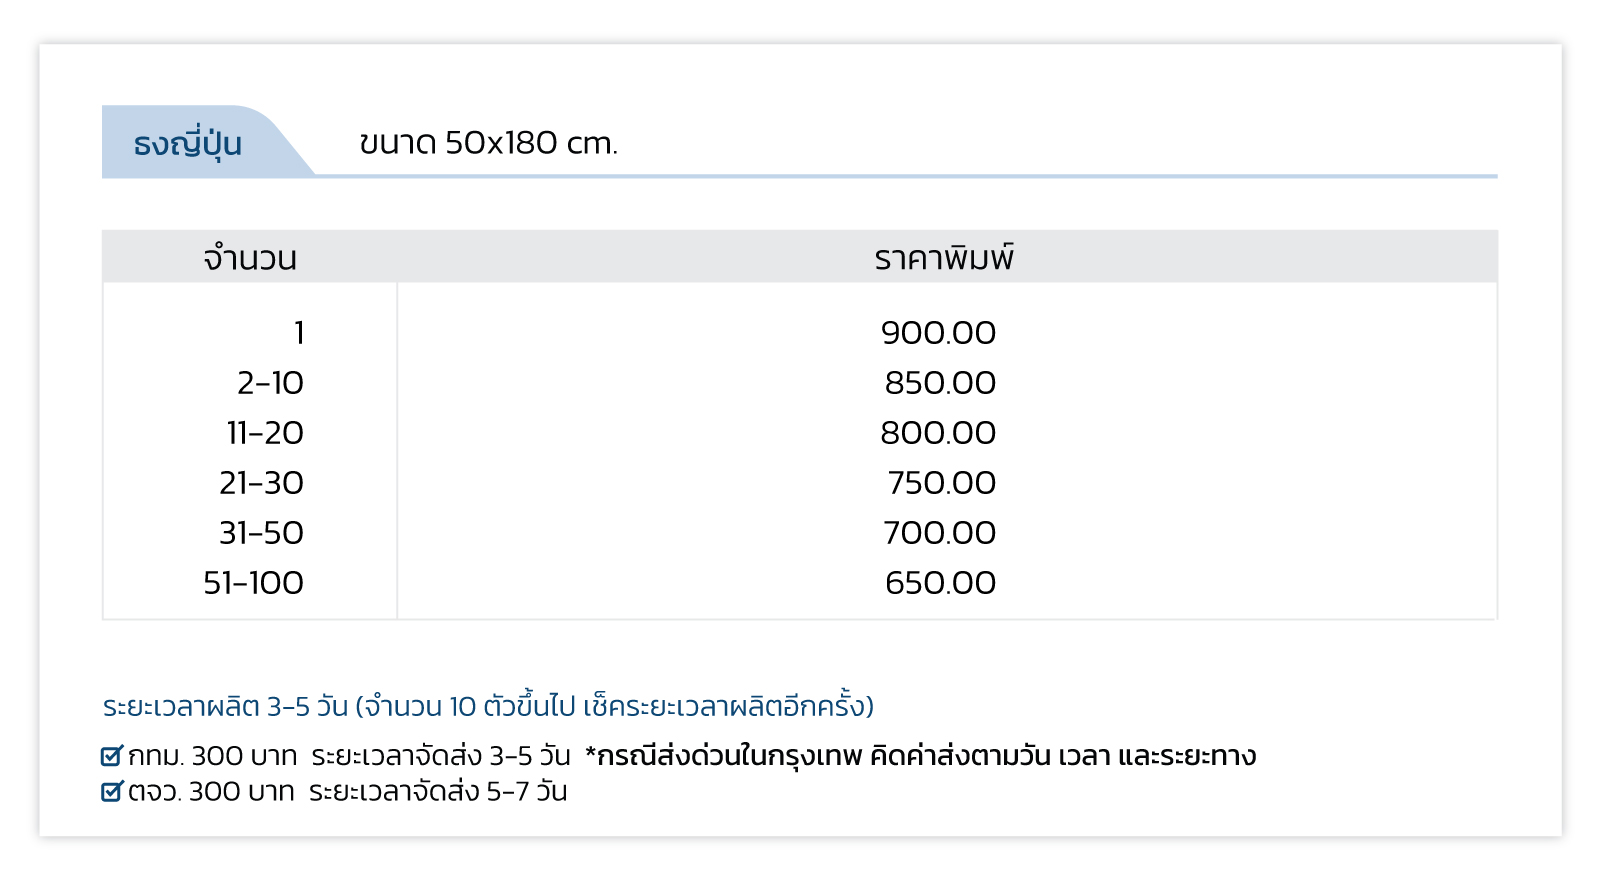
Task: Click the 750.00 price value
Action: tap(941, 482)
